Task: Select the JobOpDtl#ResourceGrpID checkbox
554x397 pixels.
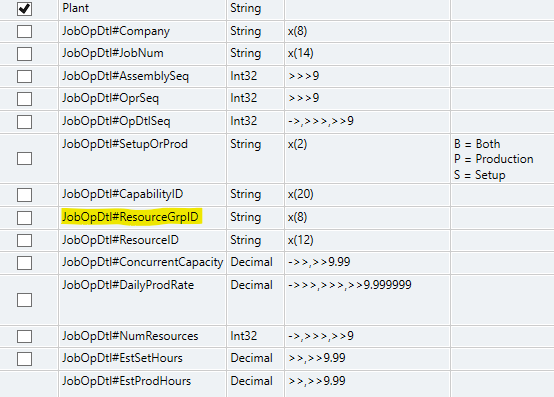Action: click(24, 218)
